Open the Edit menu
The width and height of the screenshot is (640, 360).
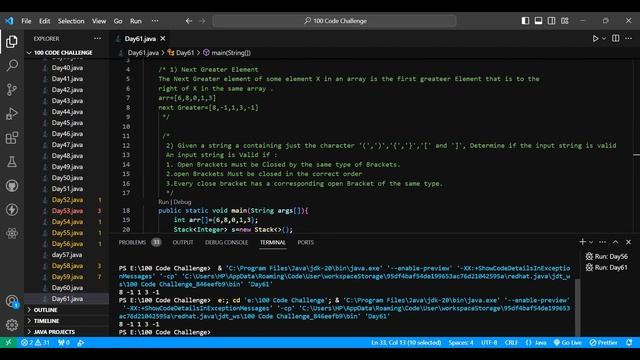pyautogui.click(x=44, y=21)
